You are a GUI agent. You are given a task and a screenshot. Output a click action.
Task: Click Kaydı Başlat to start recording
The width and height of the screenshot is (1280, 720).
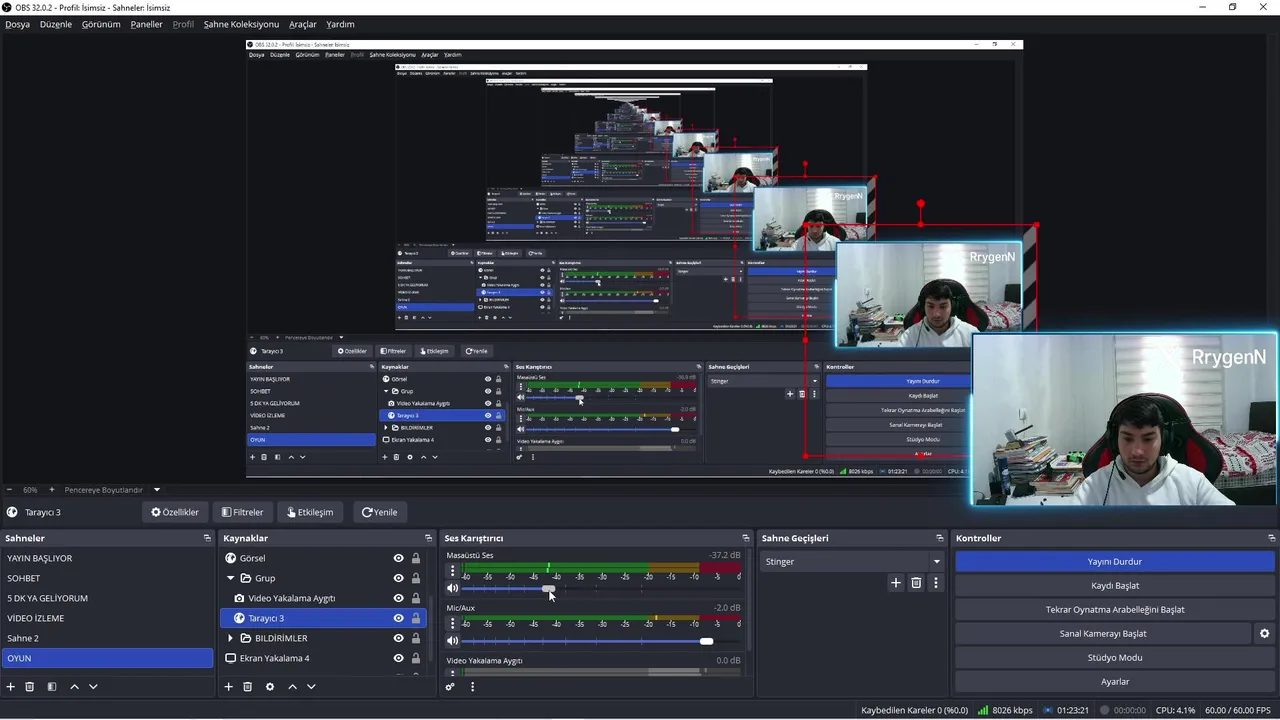pos(1115,586)
